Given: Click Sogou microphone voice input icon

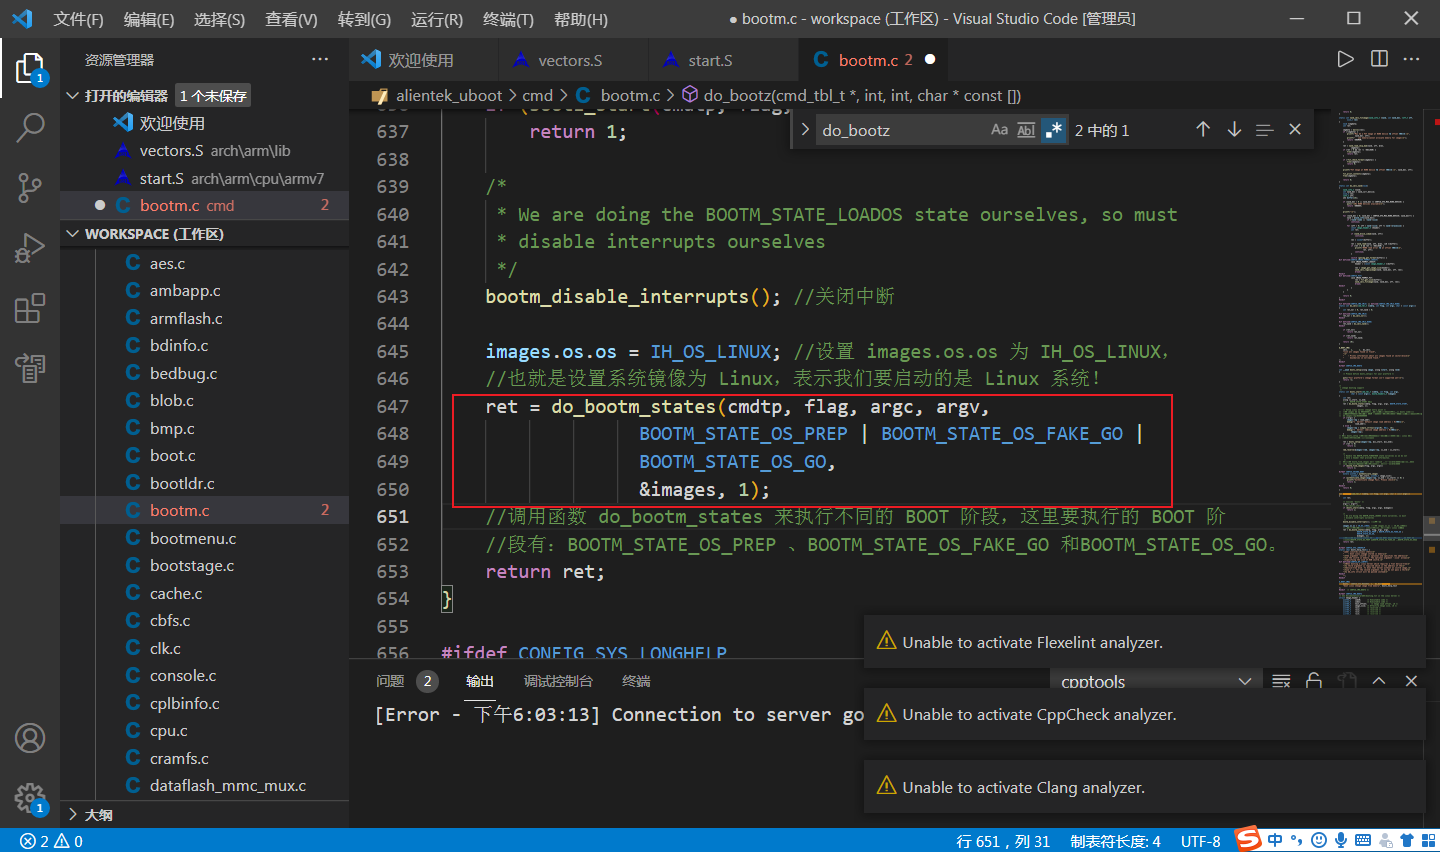Looking at the screenshot, I should (x=1341, y=840).
